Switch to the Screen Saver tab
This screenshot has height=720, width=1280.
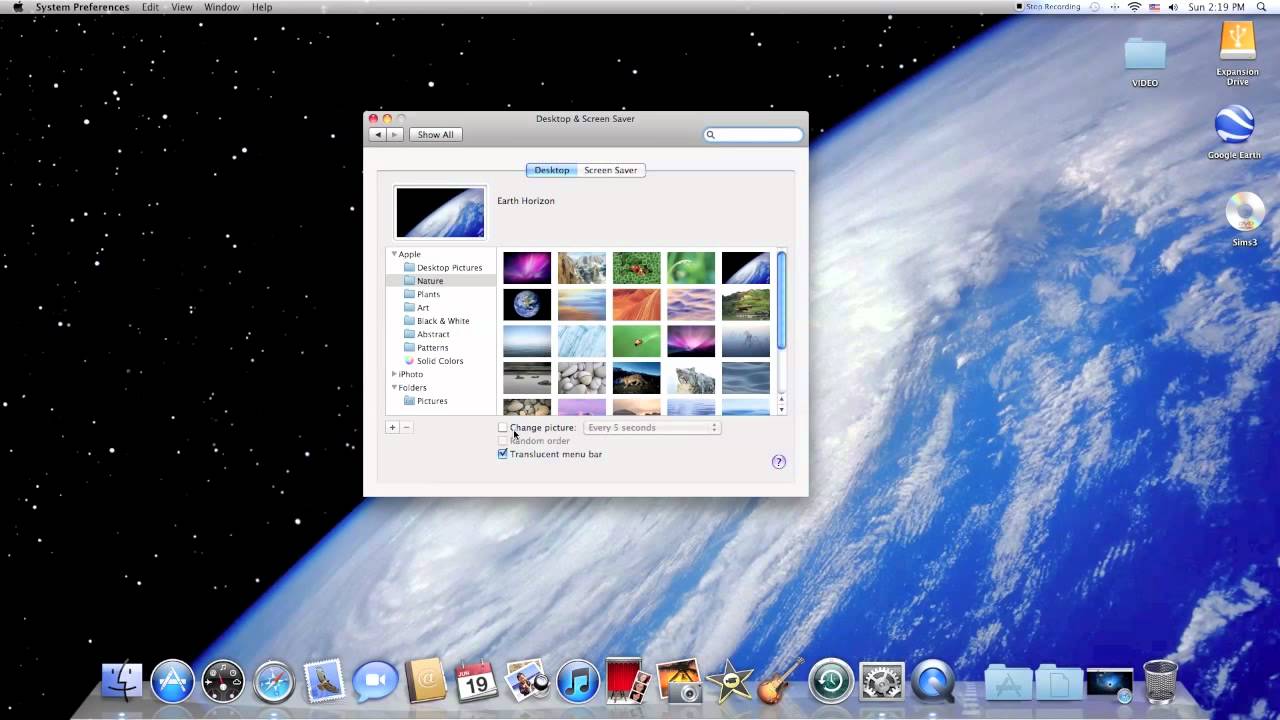tap(611, 170)
